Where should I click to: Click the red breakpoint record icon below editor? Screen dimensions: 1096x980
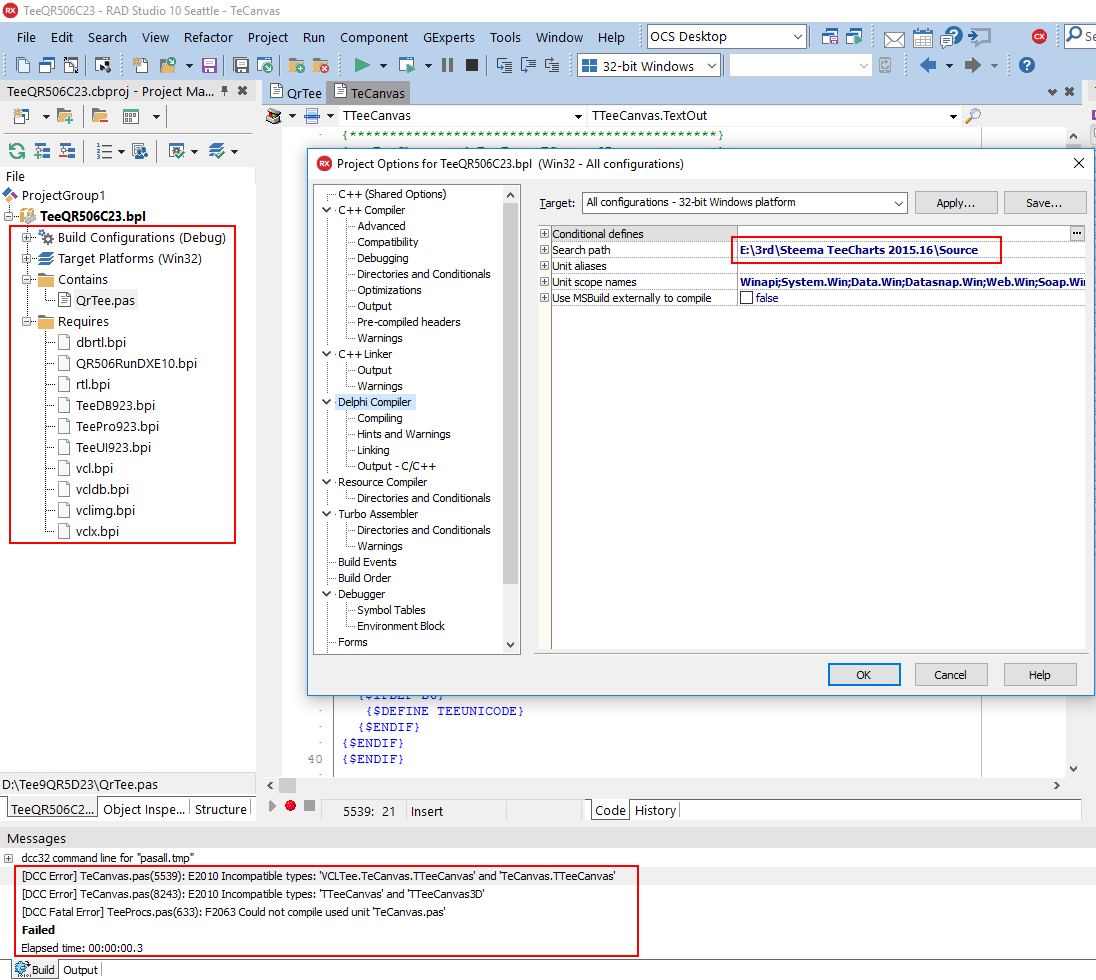(291, 806)
